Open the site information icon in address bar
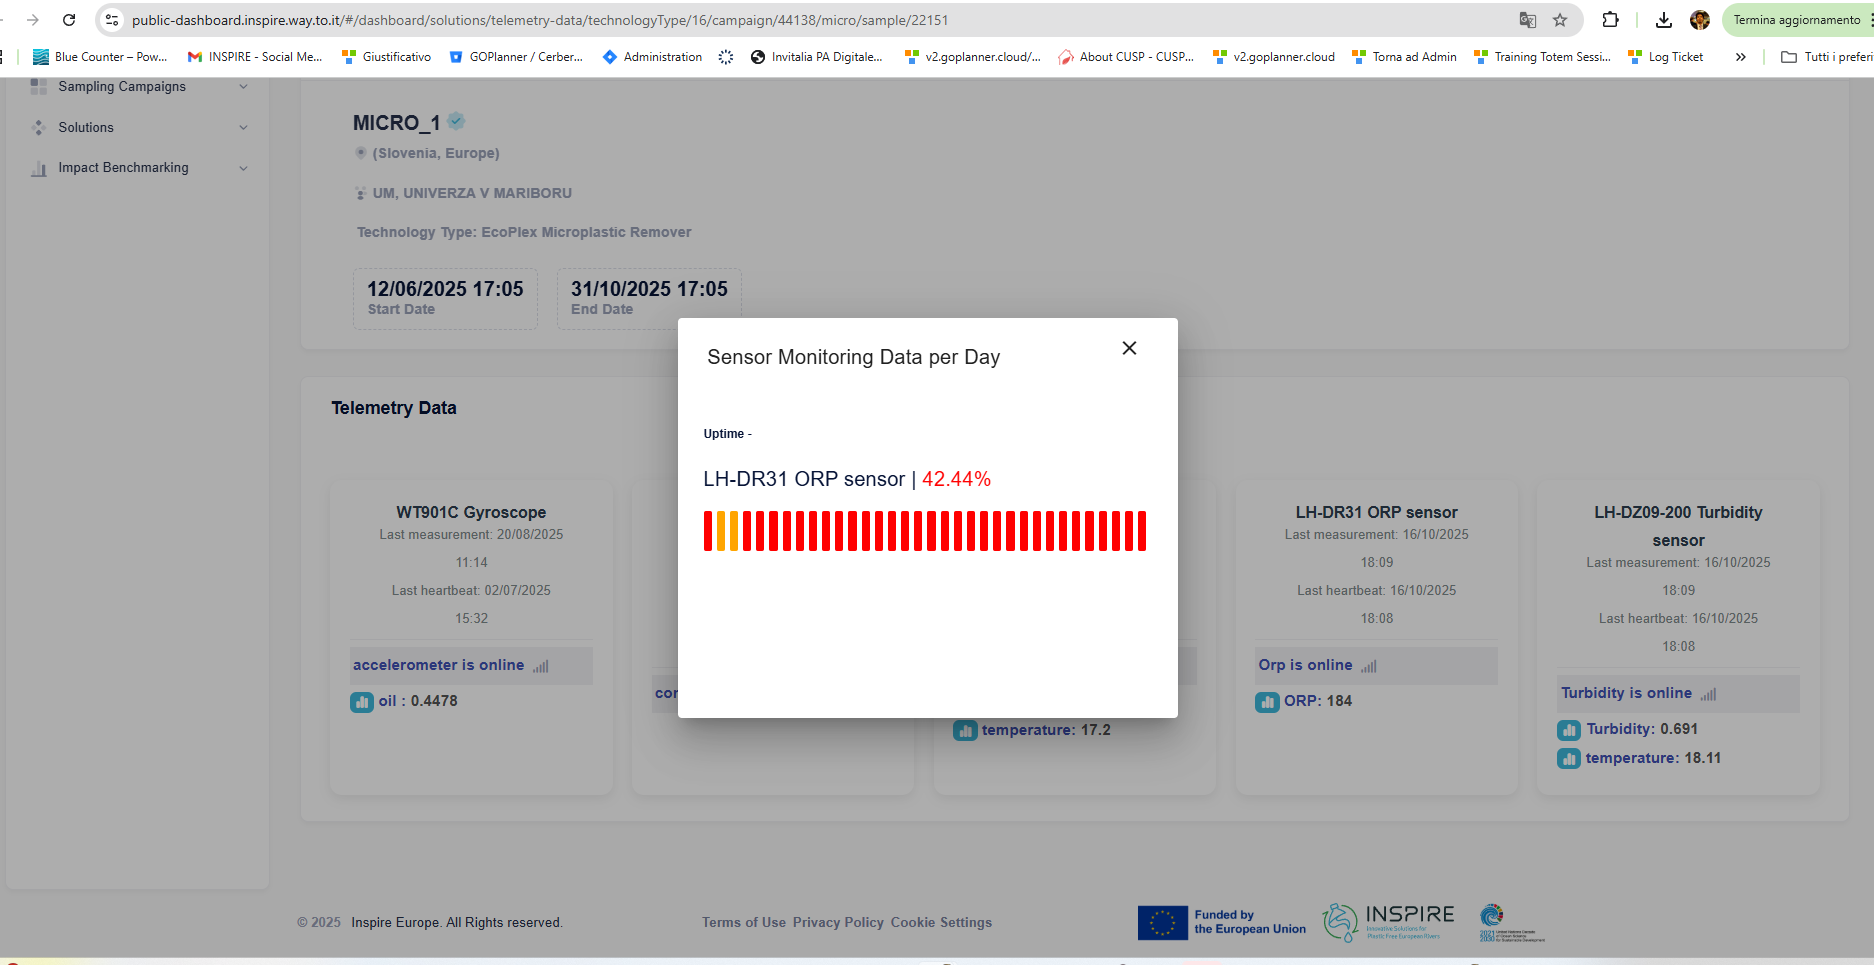This screenshot has height=965, width=1874. pyautogui.click(x=112, y=20)
